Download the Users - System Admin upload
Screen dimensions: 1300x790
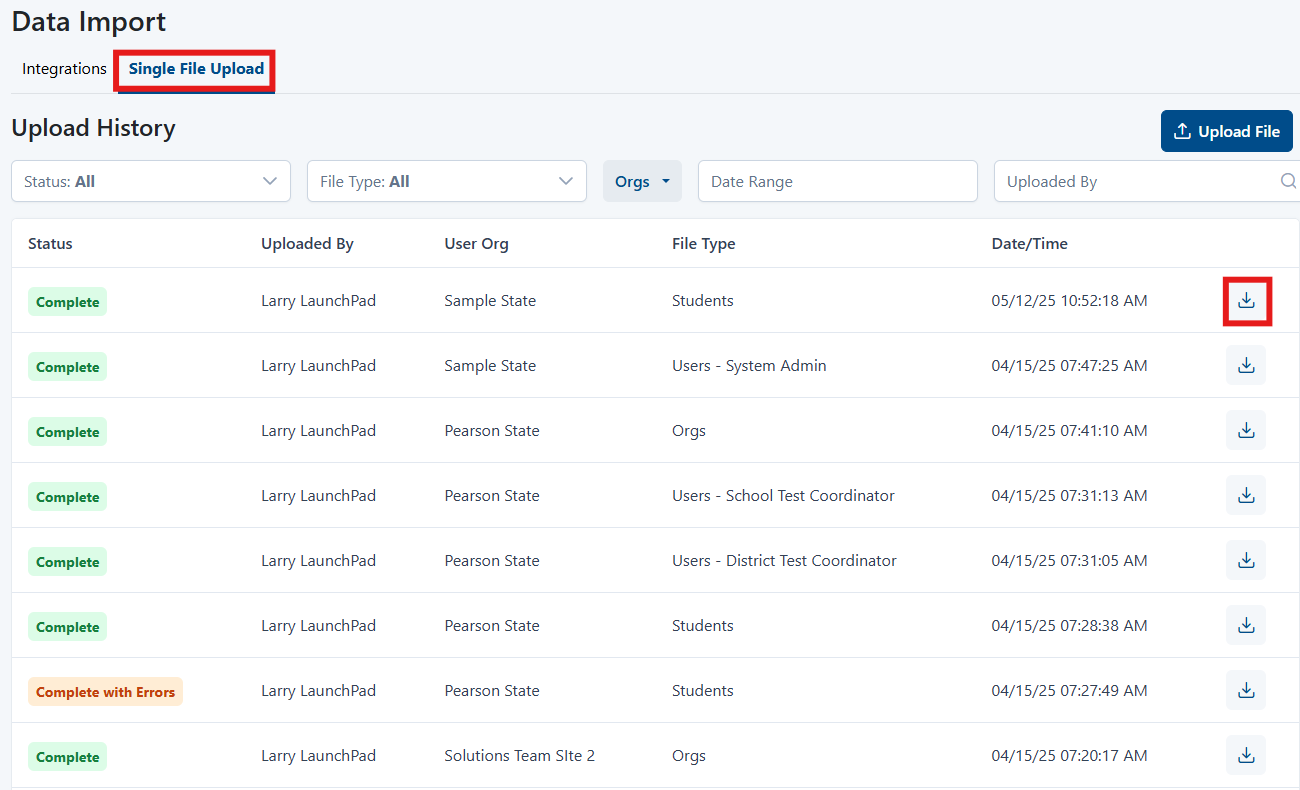point(1246,366)
